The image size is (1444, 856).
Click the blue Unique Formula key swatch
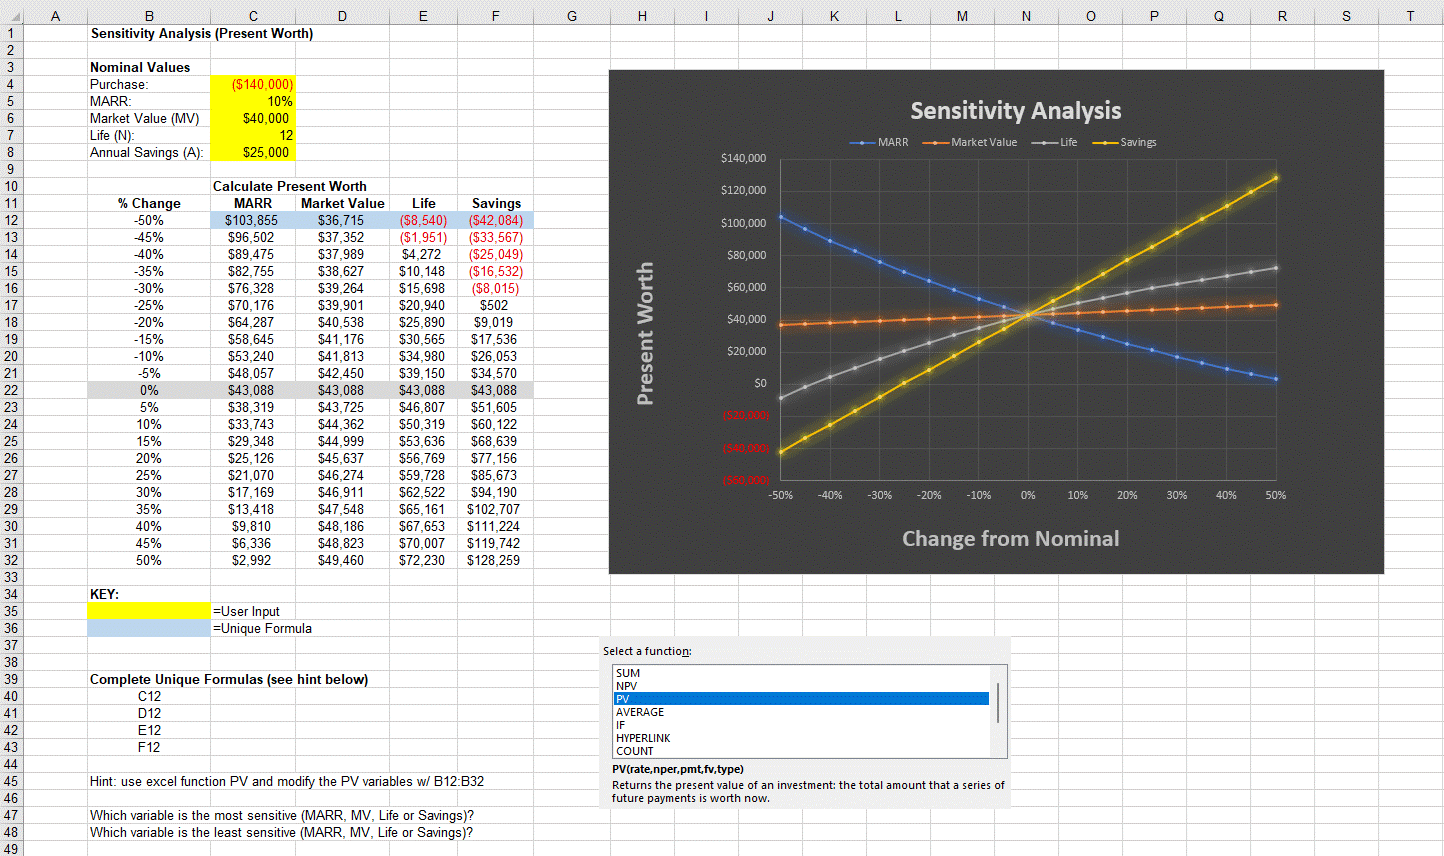(149, 628)
